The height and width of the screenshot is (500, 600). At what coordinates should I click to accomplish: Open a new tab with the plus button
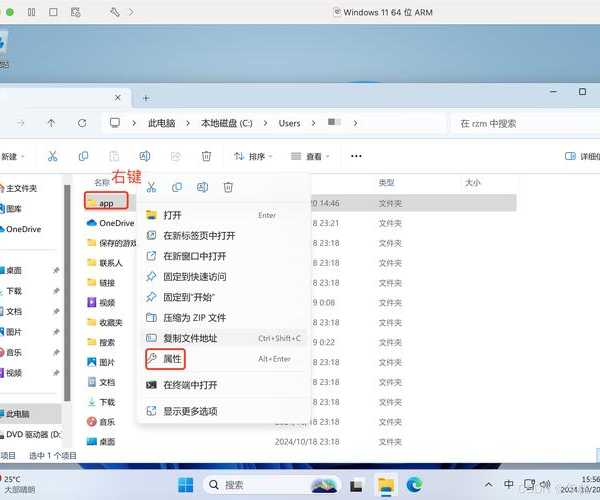(146, 98)
